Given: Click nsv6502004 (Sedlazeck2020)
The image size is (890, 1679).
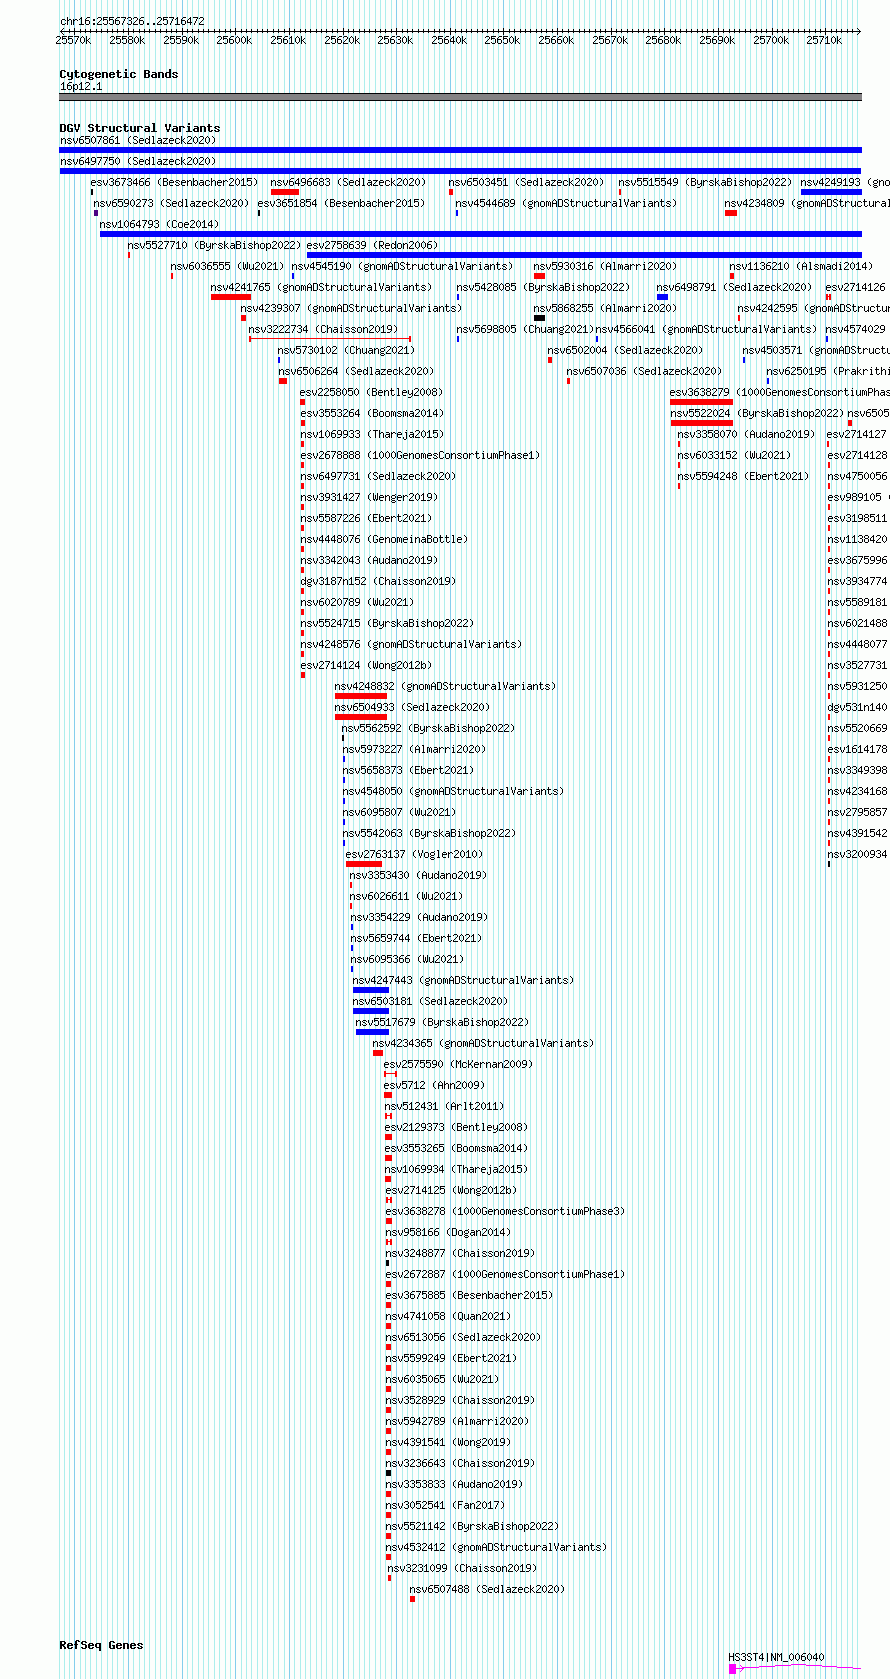Looking at the screenshot, I should click(x=625, y=350).
